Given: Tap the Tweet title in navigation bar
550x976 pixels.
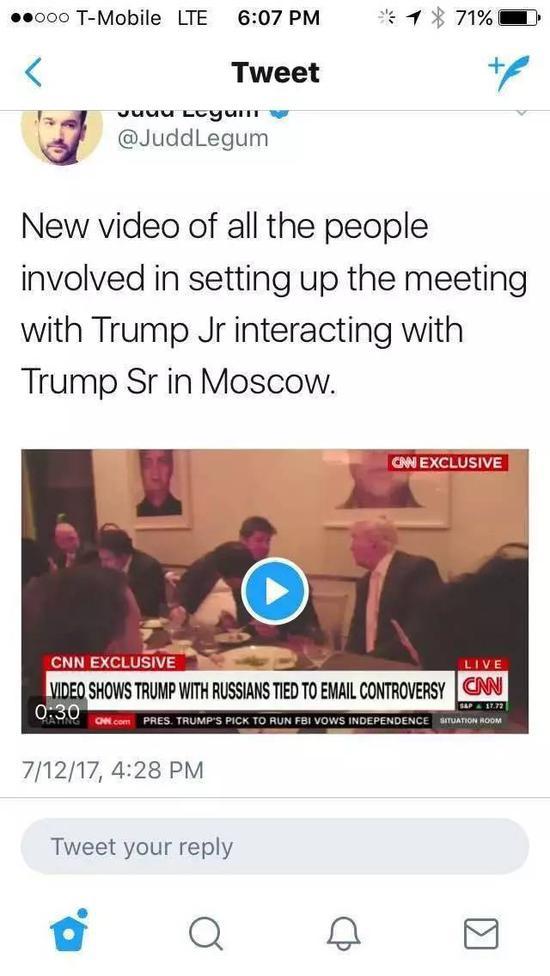Looking at the screenshot, I should point(275,72).
